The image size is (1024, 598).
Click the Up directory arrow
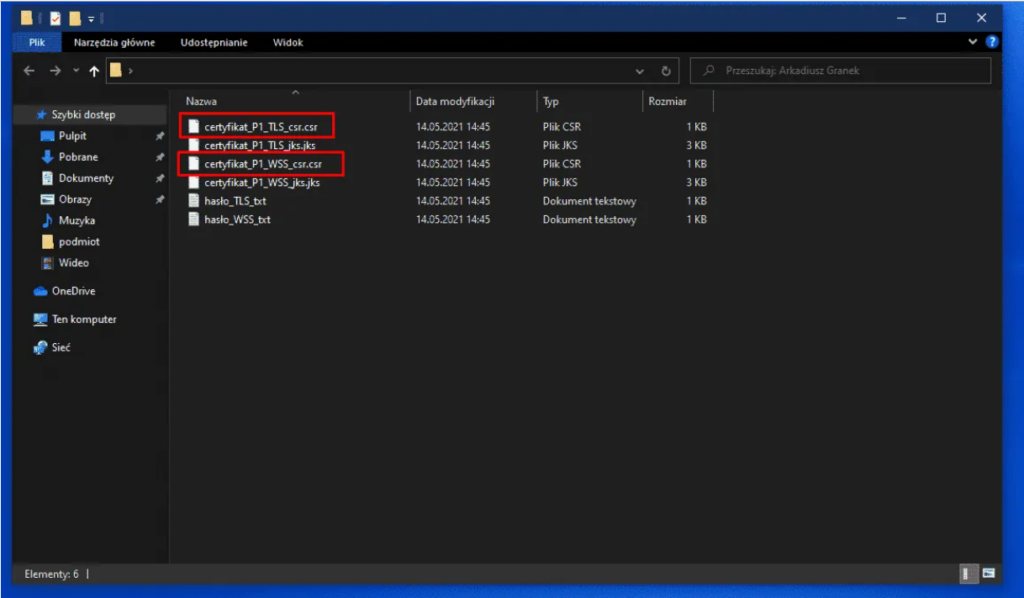point(94,71)
